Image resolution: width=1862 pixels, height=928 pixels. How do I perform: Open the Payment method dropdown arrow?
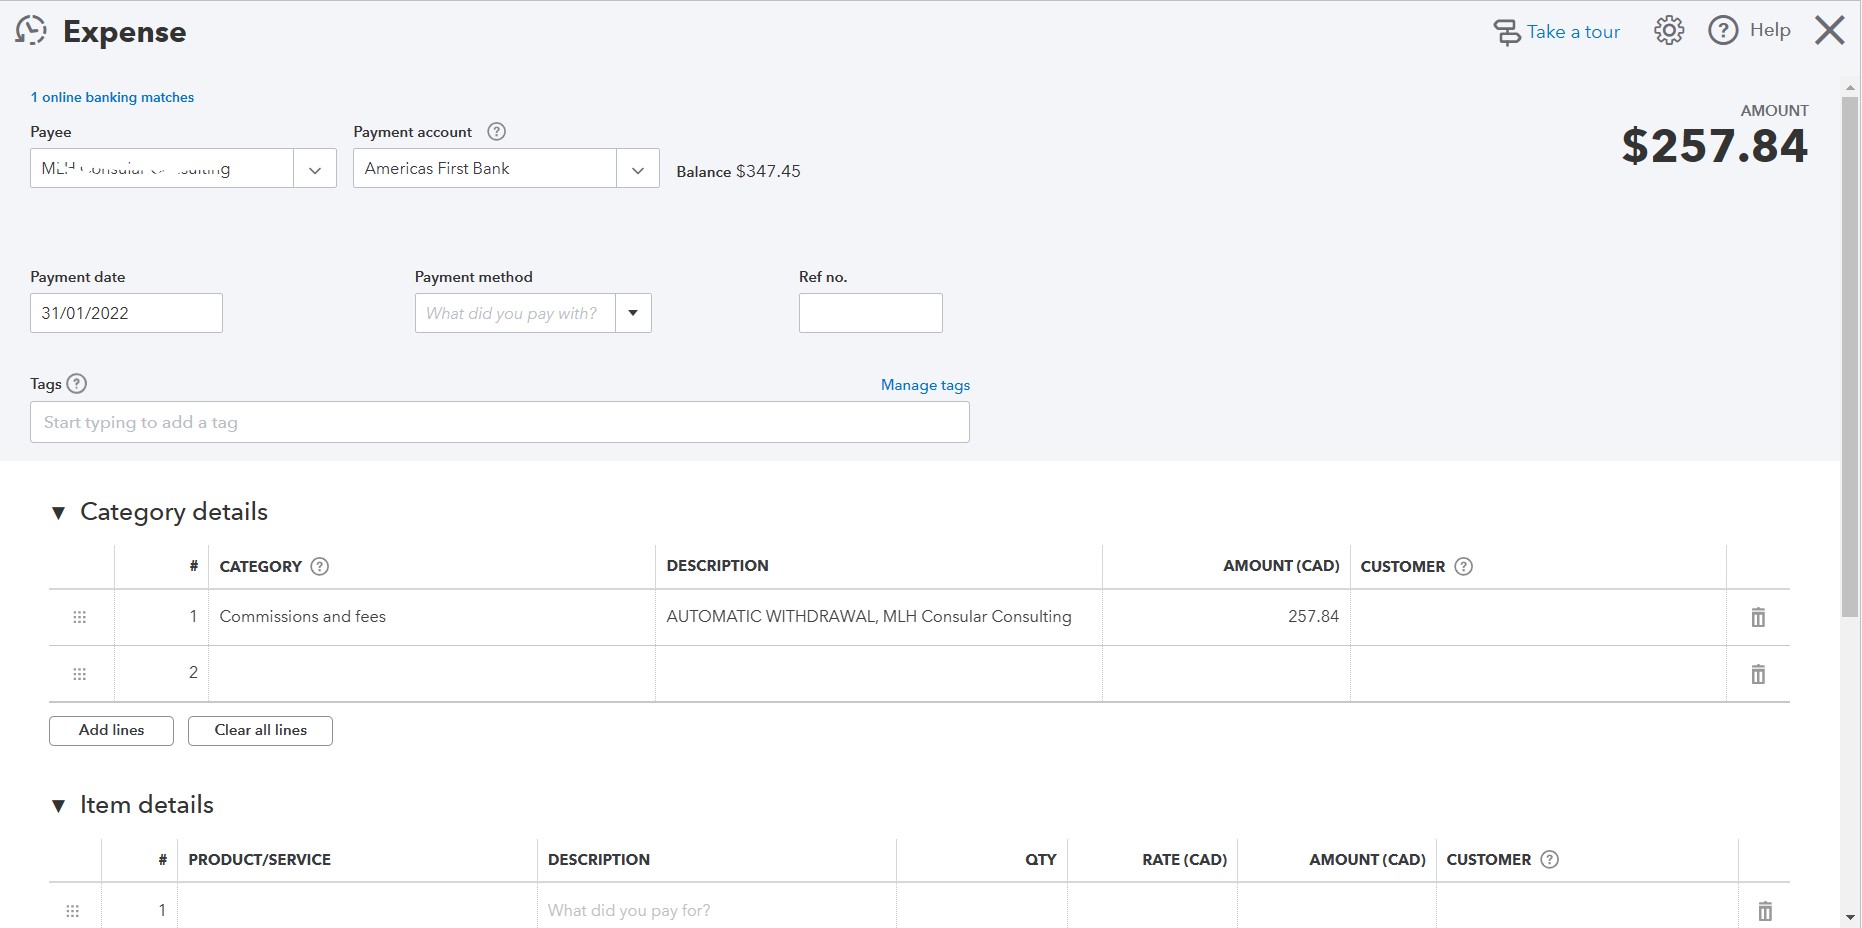pos(633,313)
